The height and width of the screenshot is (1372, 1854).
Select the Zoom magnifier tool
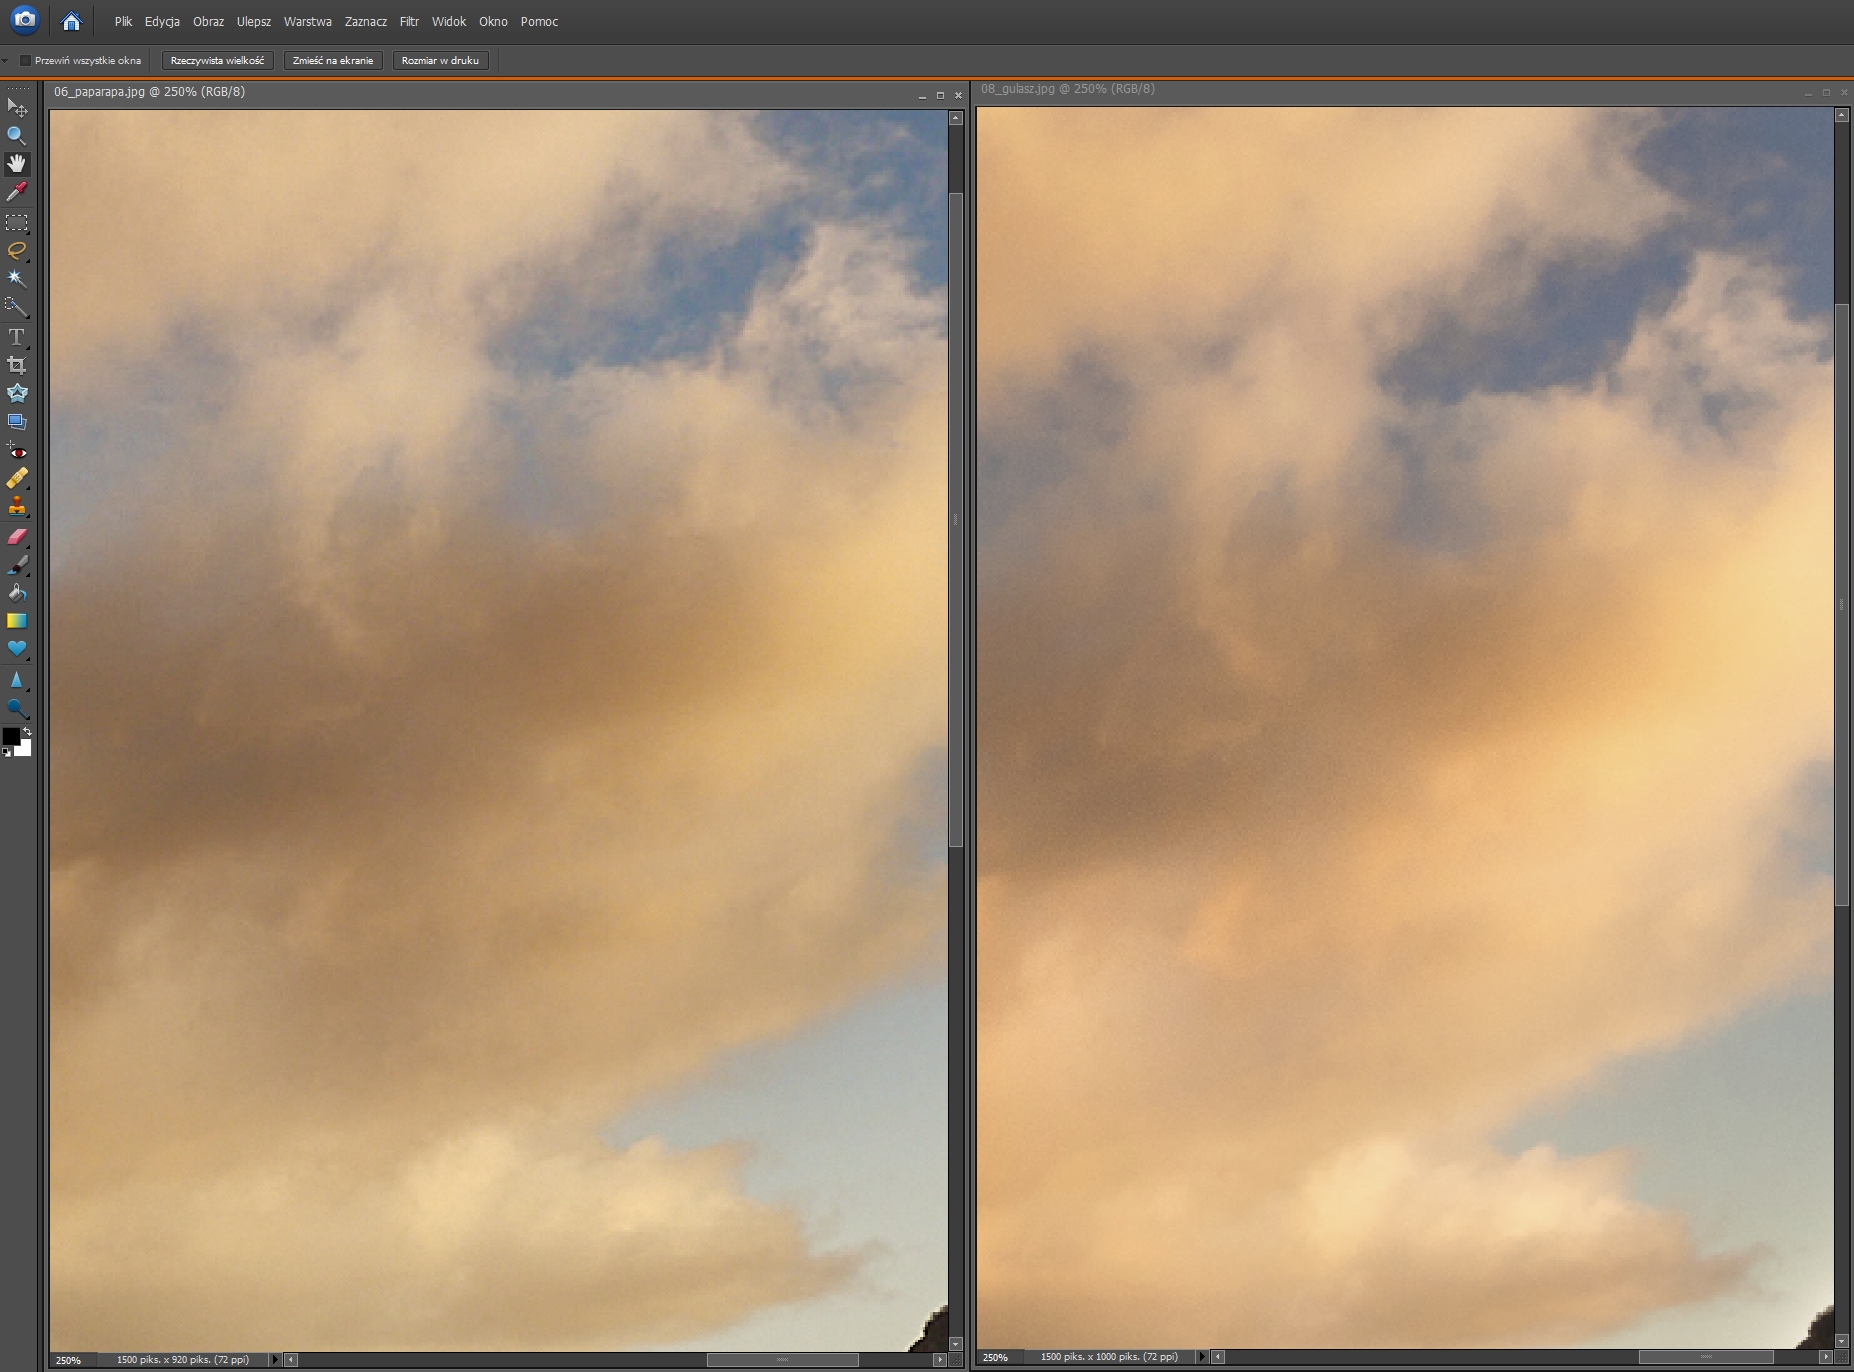click(16, 135)
